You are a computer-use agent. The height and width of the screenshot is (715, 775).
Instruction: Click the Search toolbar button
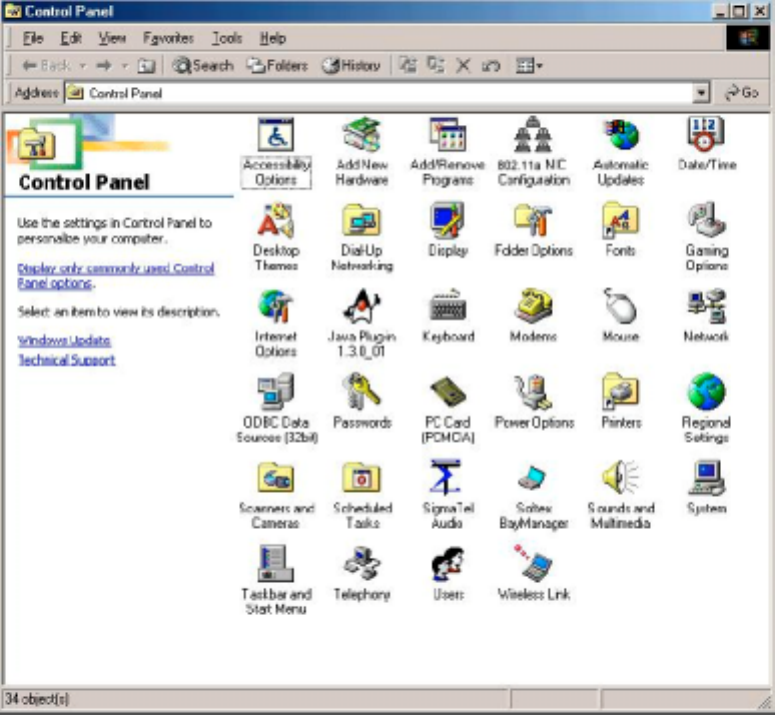(203, 65)
